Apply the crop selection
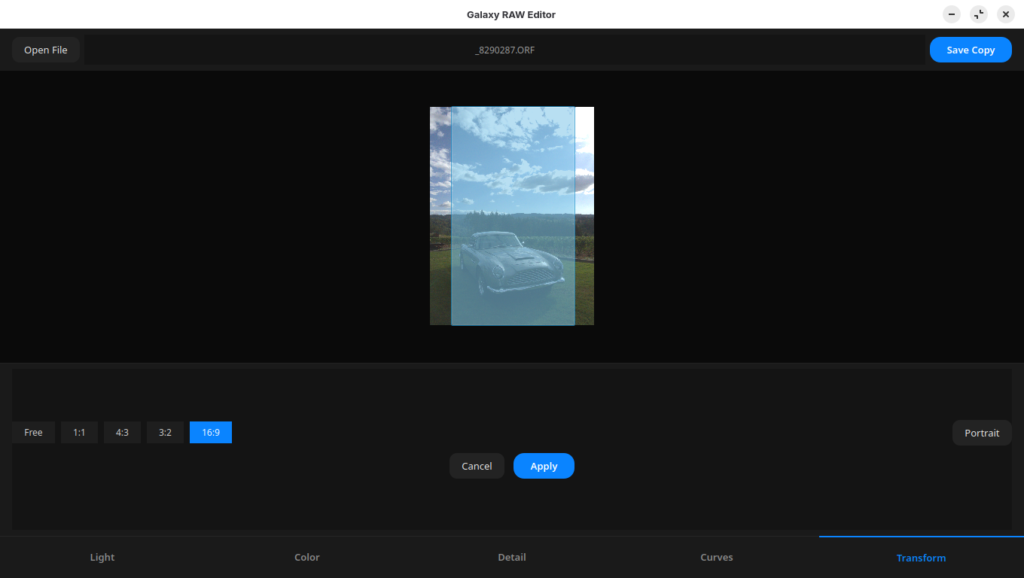 click(543, 466)
